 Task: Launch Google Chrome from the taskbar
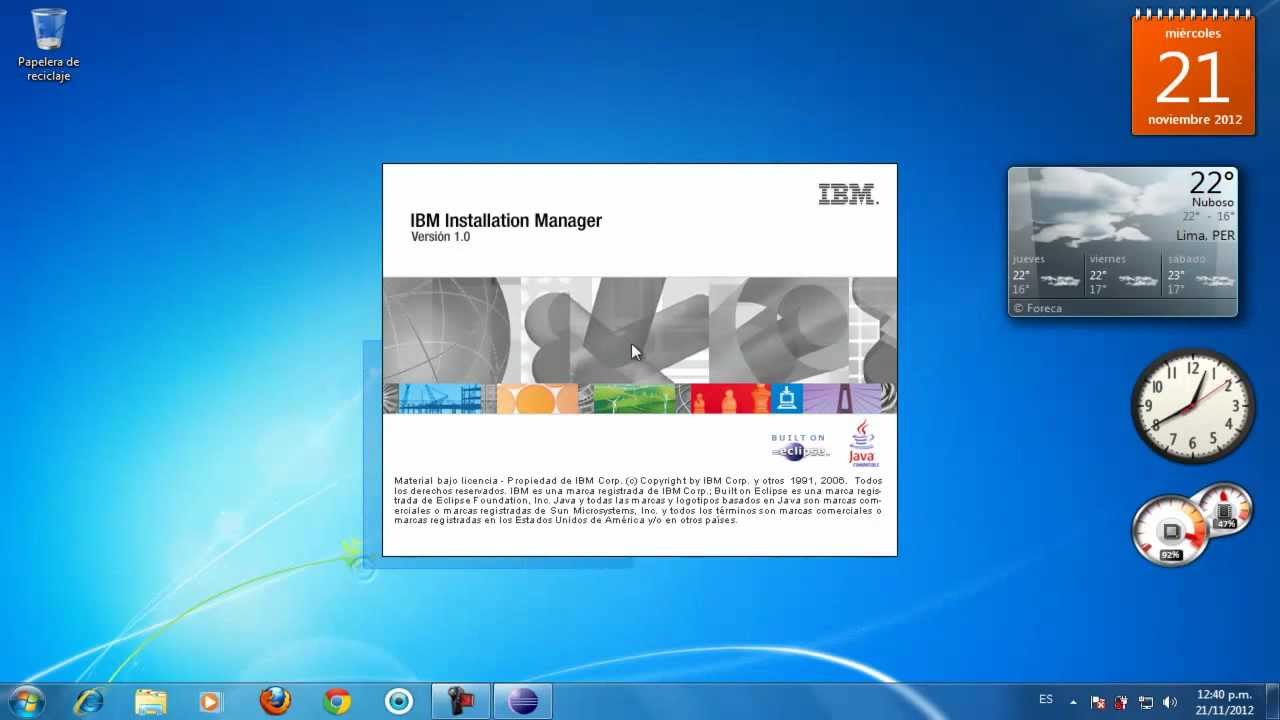(x=337, y=702)
